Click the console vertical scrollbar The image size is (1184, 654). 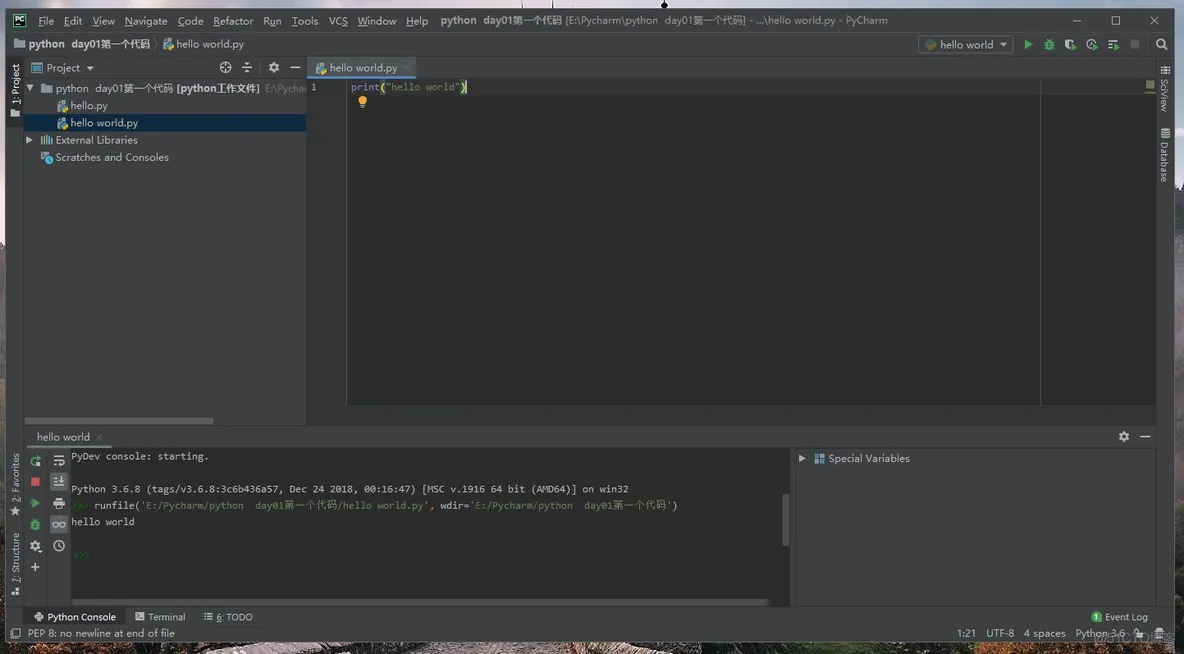click(785, 520)
